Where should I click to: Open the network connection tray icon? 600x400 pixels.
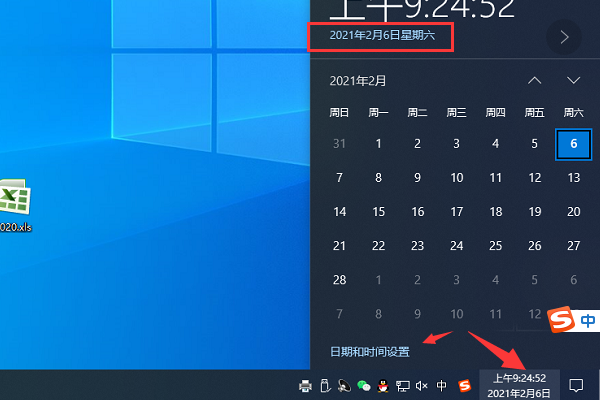pyautogui.click(x=403, y=386)
